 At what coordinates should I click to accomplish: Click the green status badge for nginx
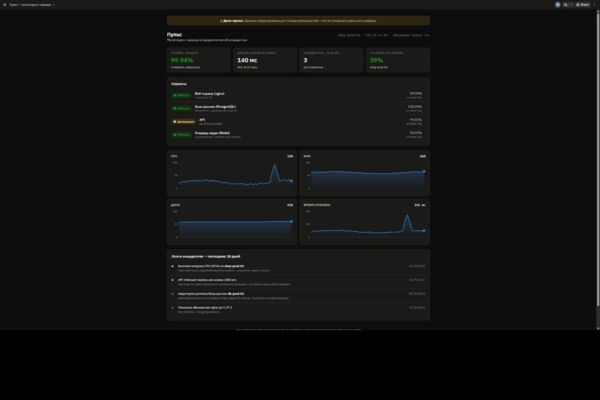[181, 95]
